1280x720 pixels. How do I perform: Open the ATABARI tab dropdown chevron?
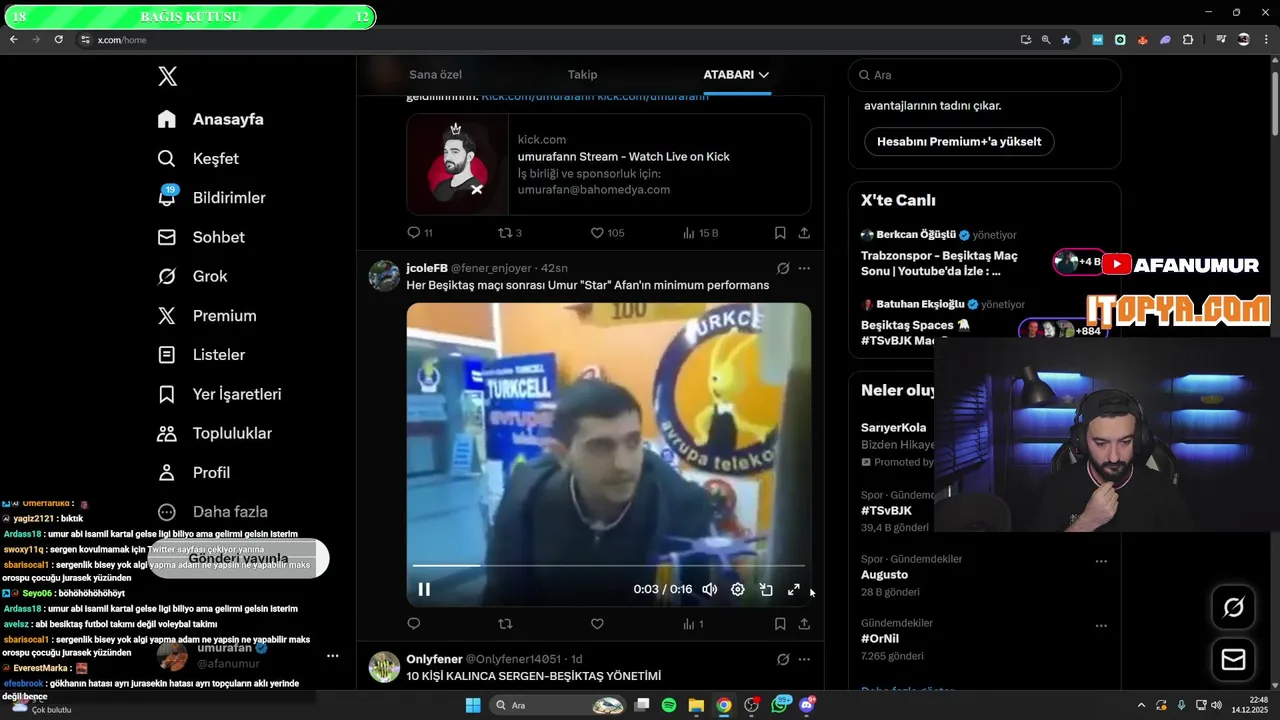(x=764, y=75)
